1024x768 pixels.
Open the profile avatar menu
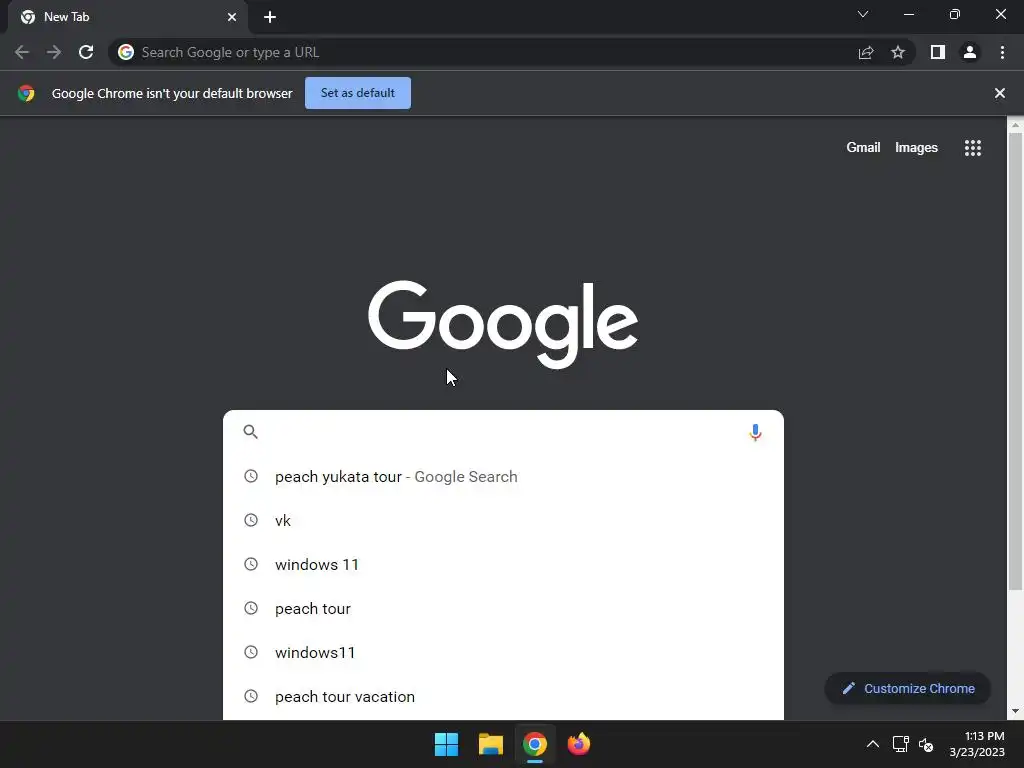pyautogui.click(x=970, y=52)
